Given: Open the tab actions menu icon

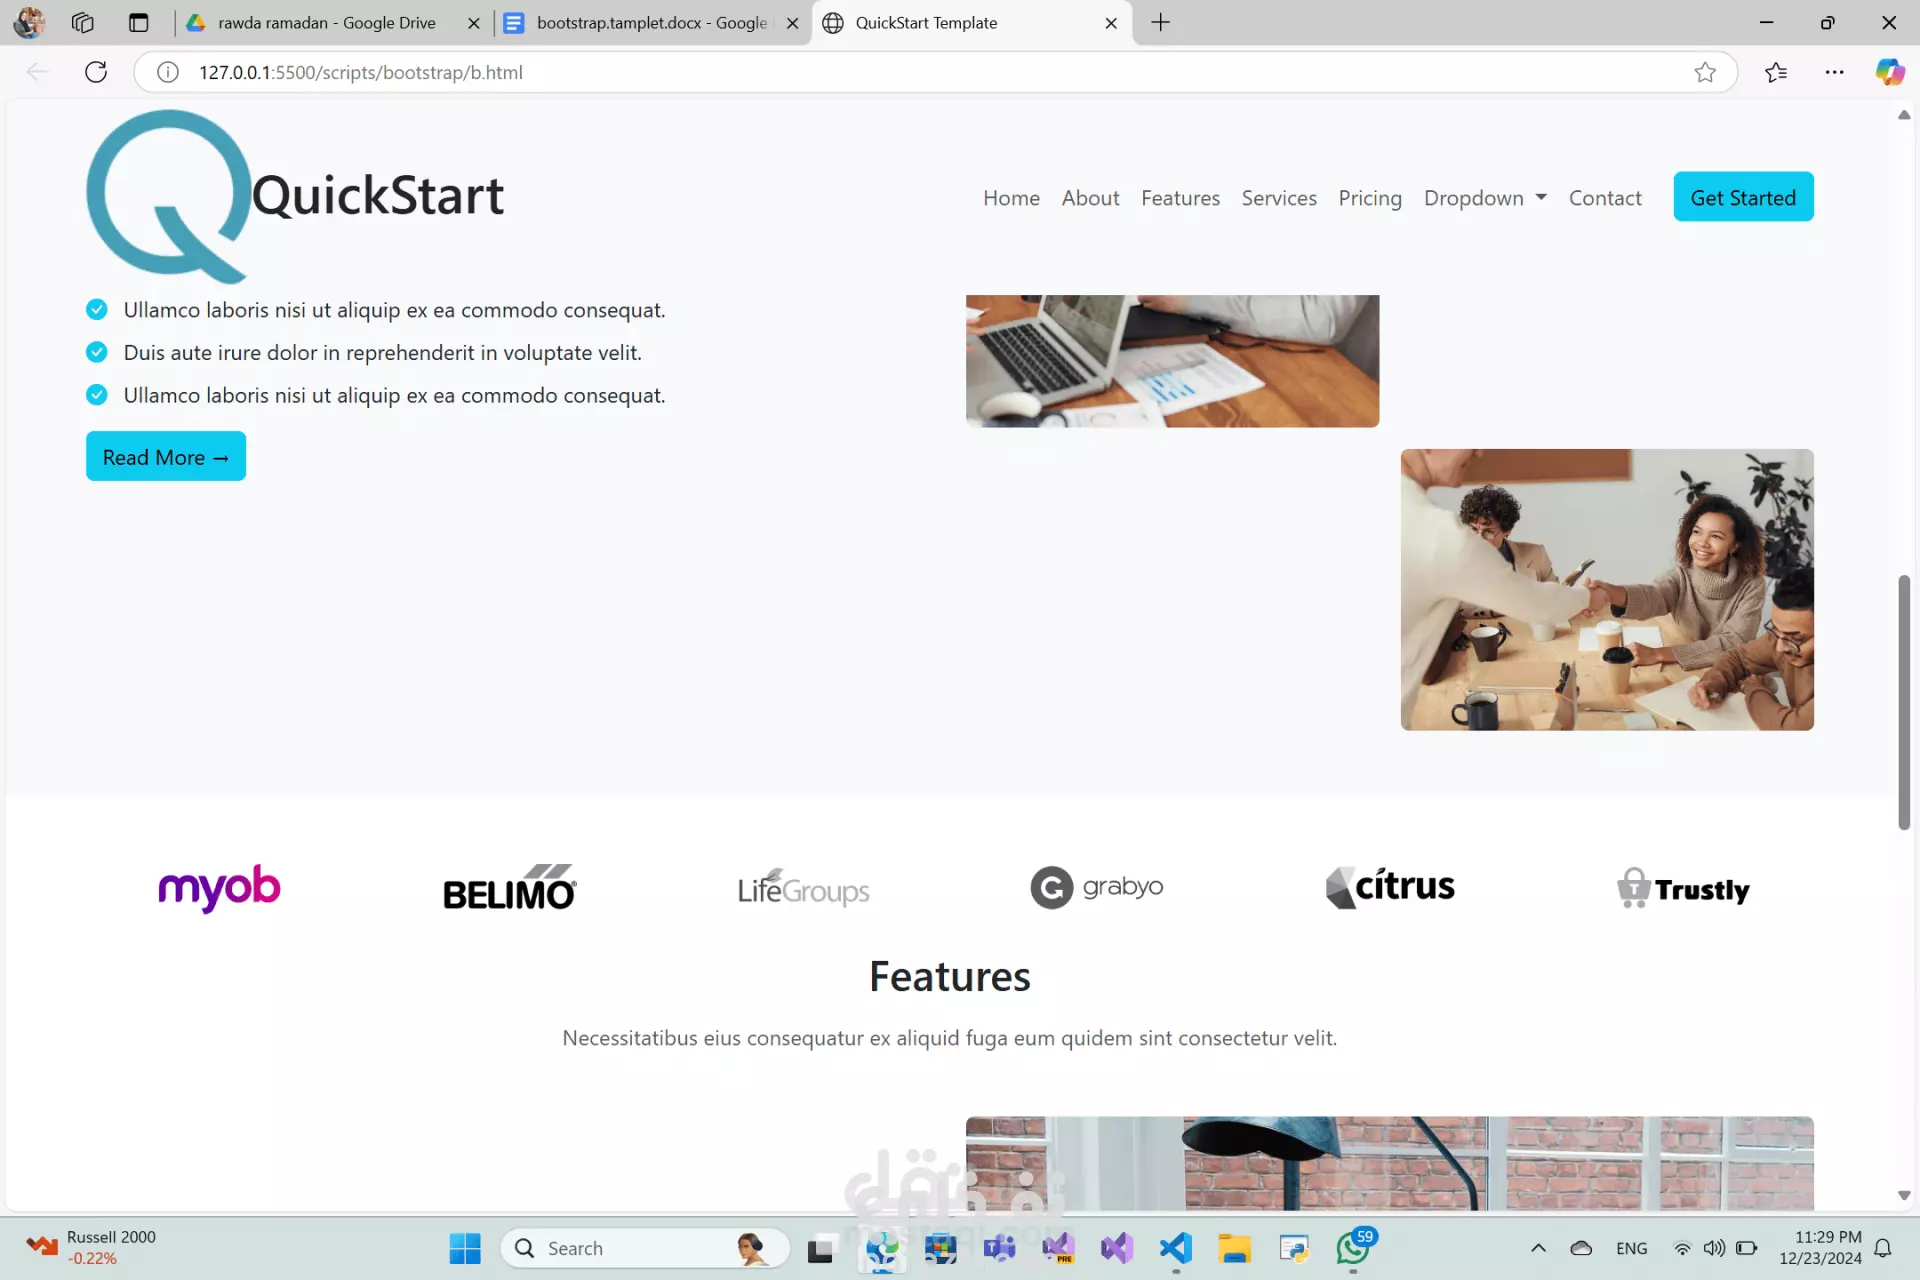Looking at the screenshot, I should (x=138, y=22).
